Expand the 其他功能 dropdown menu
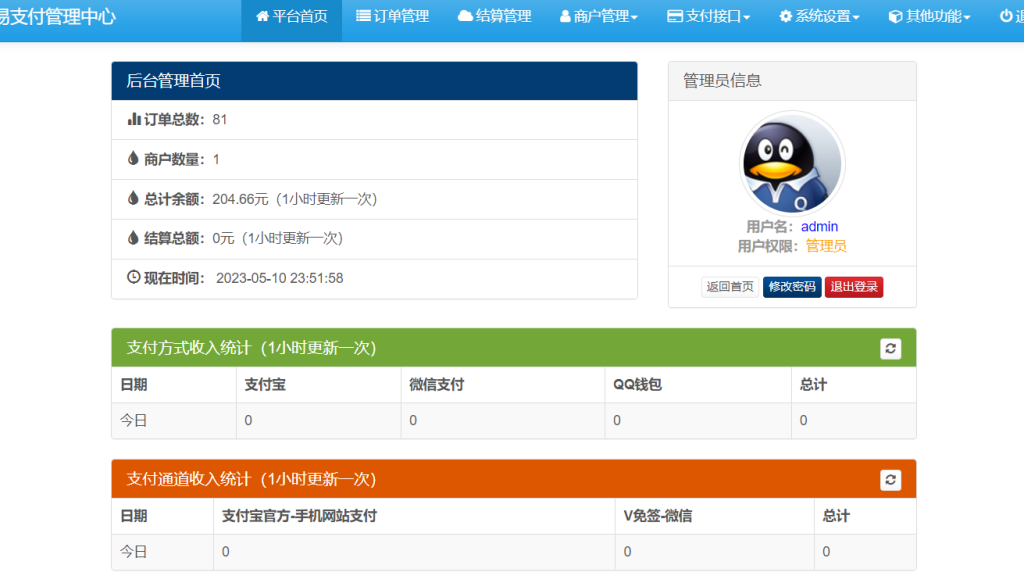 (929, 16)
